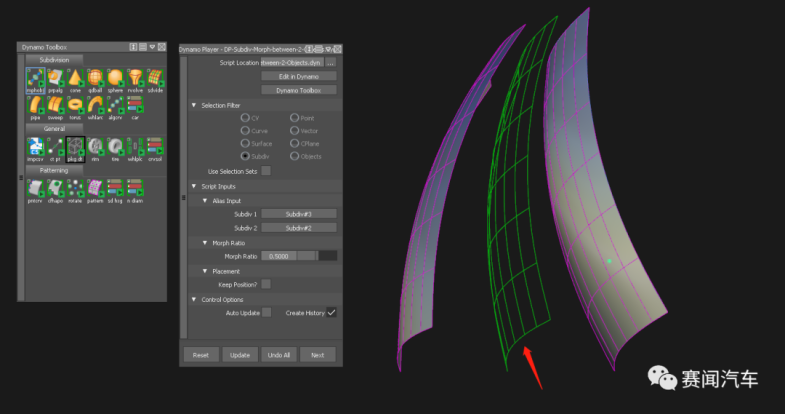Viewport: 785px width, 414px height.
Task: Collapse the Script Inputs section
Action: pyautogui.click(x=194, y=186)
